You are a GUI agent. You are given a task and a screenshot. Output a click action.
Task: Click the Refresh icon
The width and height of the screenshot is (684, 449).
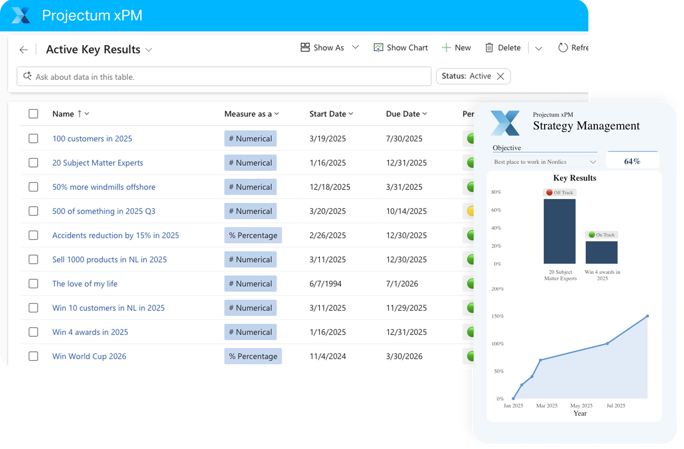tap(563, 48)
